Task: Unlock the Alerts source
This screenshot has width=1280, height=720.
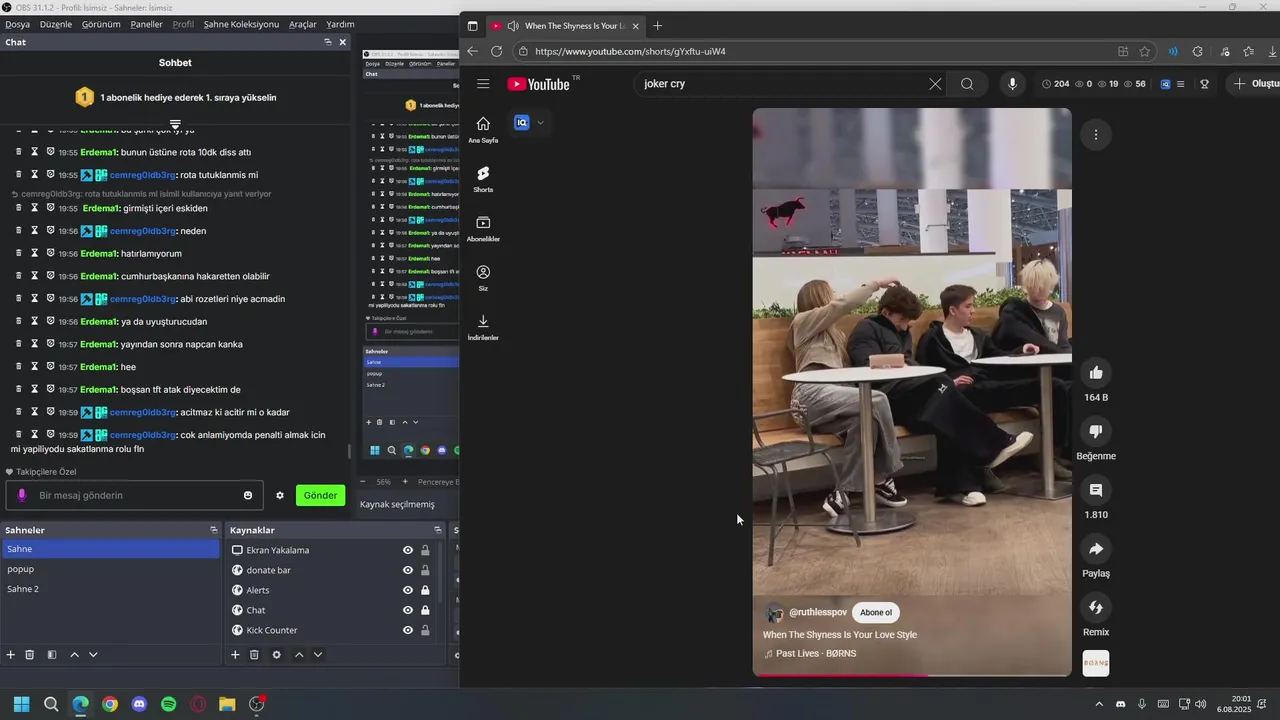Action: (425, 590)
